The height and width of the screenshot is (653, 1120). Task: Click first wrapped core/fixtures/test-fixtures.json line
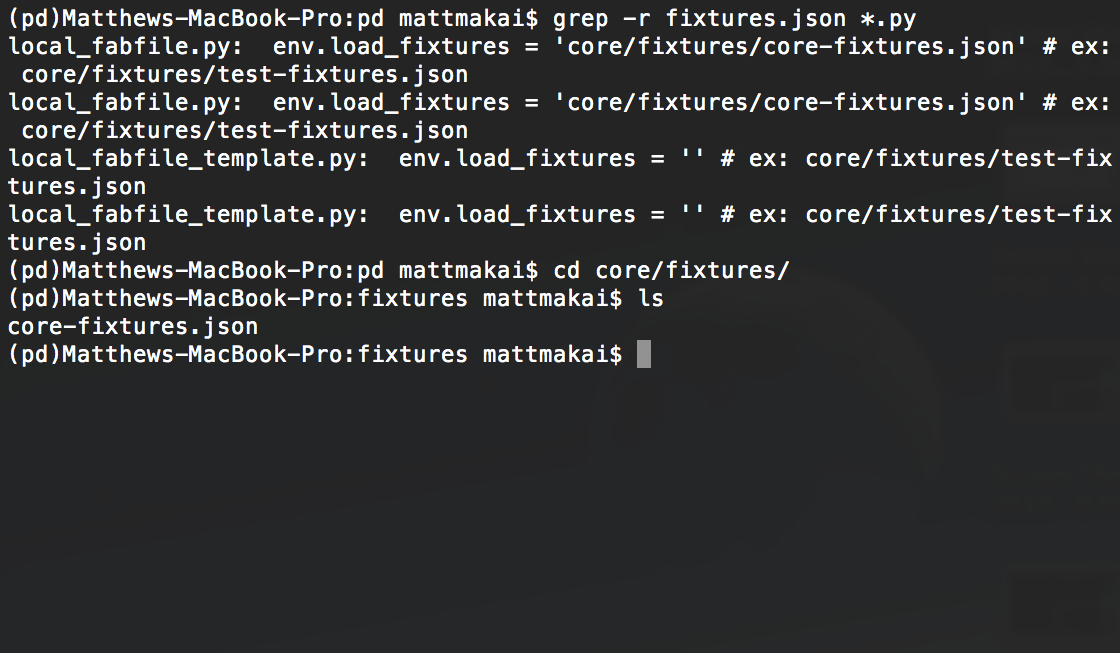tap(245, 75)
